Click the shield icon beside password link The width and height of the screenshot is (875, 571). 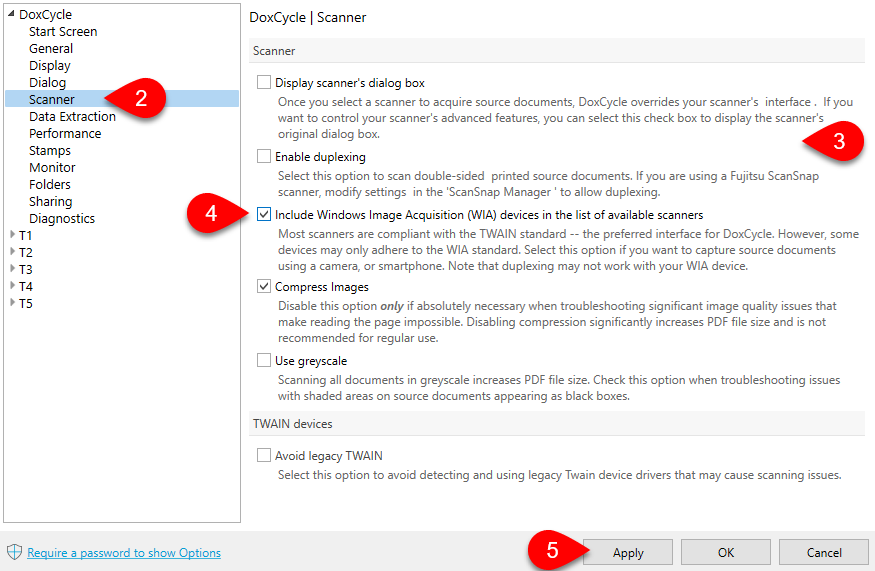[x=14, y=552]
